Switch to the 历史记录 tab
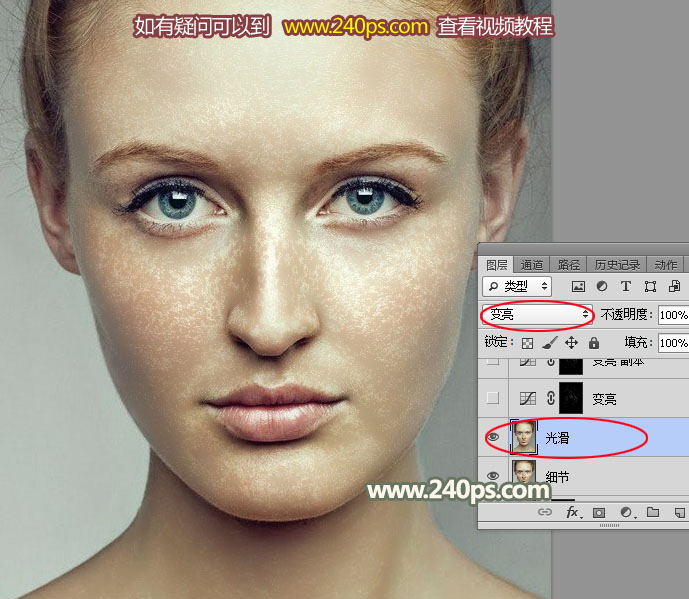Screen dimensions: 689x599 pos(617,265)
